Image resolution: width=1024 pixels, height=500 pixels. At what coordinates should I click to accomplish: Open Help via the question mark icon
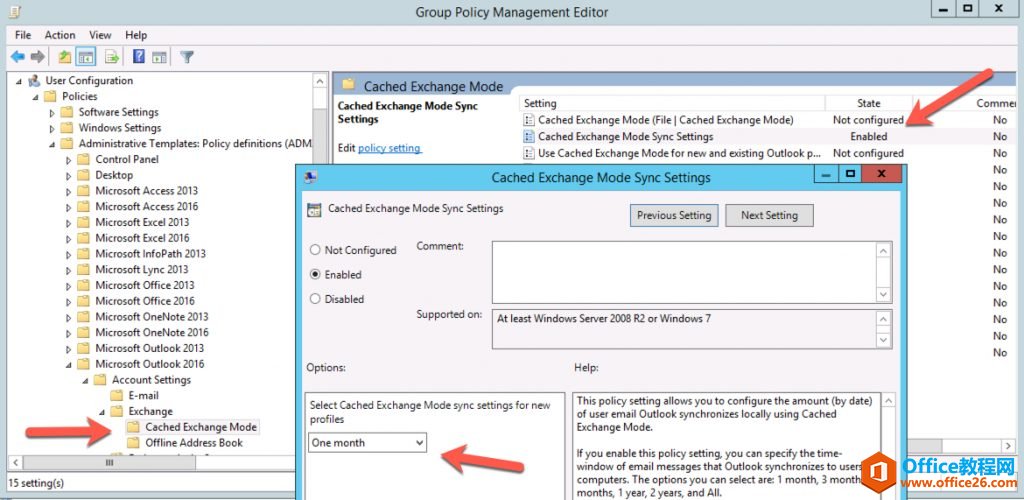[139, 56]
